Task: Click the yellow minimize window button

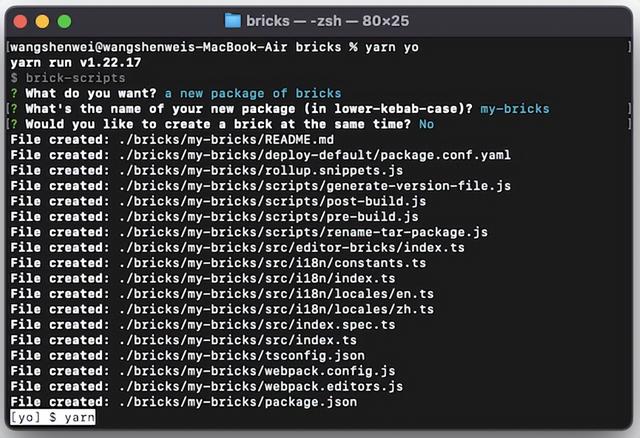Action: coord(42,21)
